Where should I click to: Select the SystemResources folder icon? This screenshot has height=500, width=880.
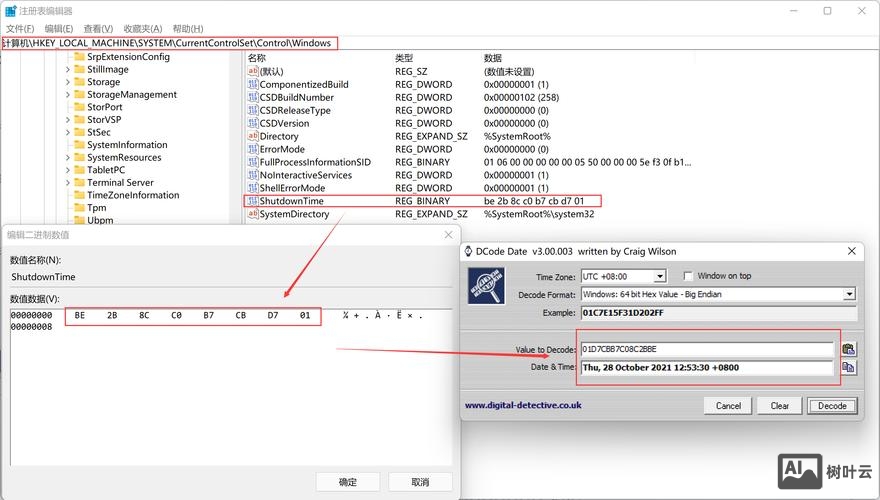(x=79, y=158)
